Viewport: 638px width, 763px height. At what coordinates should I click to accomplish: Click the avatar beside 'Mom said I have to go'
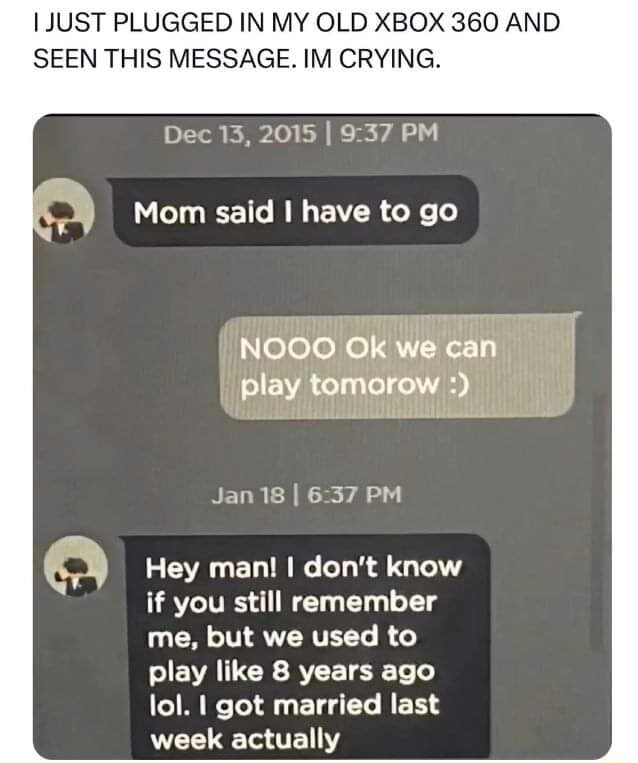point(64,211)
